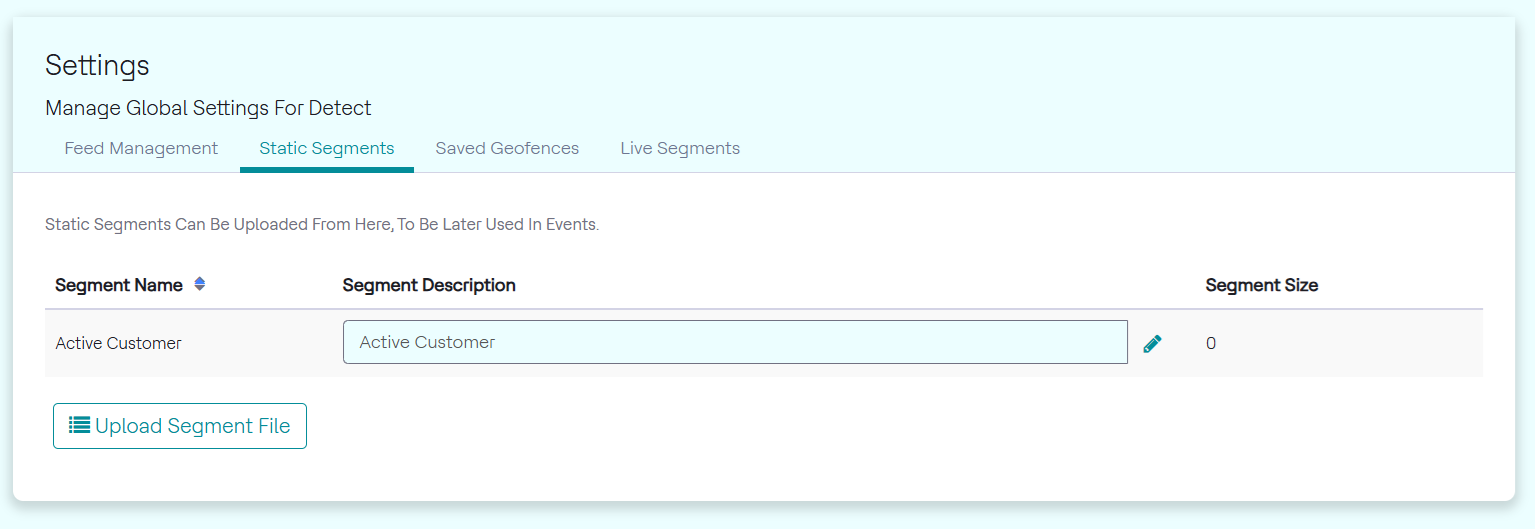Click the segment size value 0
The width and height of the screenshot is (1535, 529).
(x=1211, y=344)
